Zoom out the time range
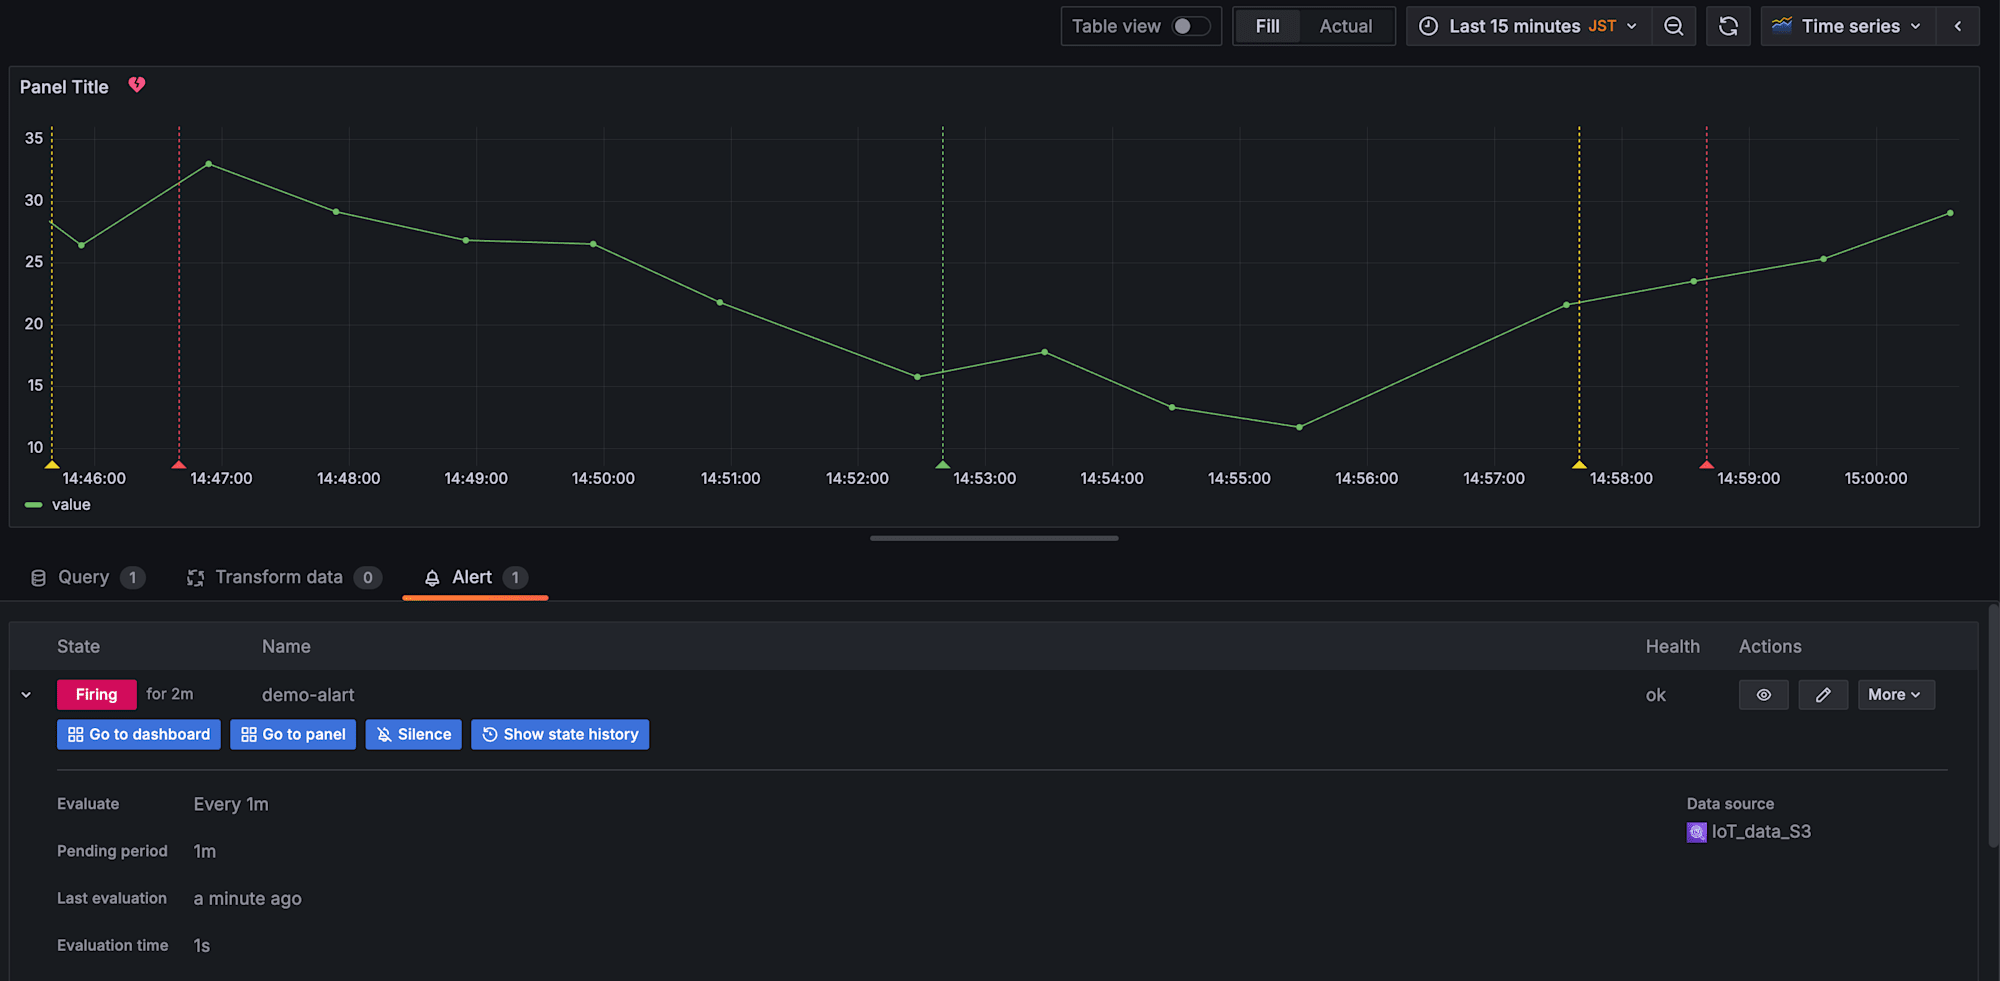 1674,26
